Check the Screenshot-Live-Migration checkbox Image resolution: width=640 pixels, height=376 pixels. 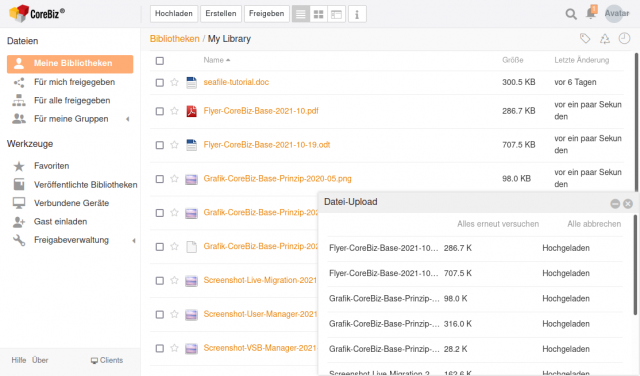click(x=160, y=281)
